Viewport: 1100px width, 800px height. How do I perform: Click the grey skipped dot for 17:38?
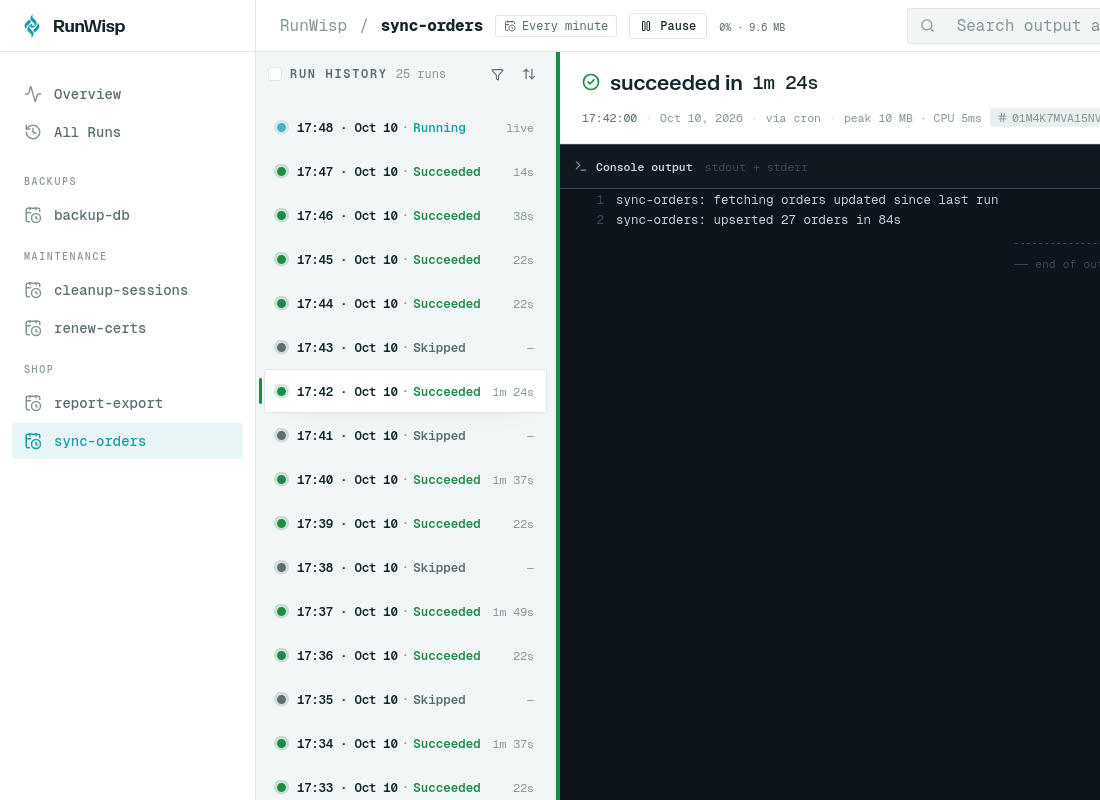pyautogui.click(x=281, y=567)
